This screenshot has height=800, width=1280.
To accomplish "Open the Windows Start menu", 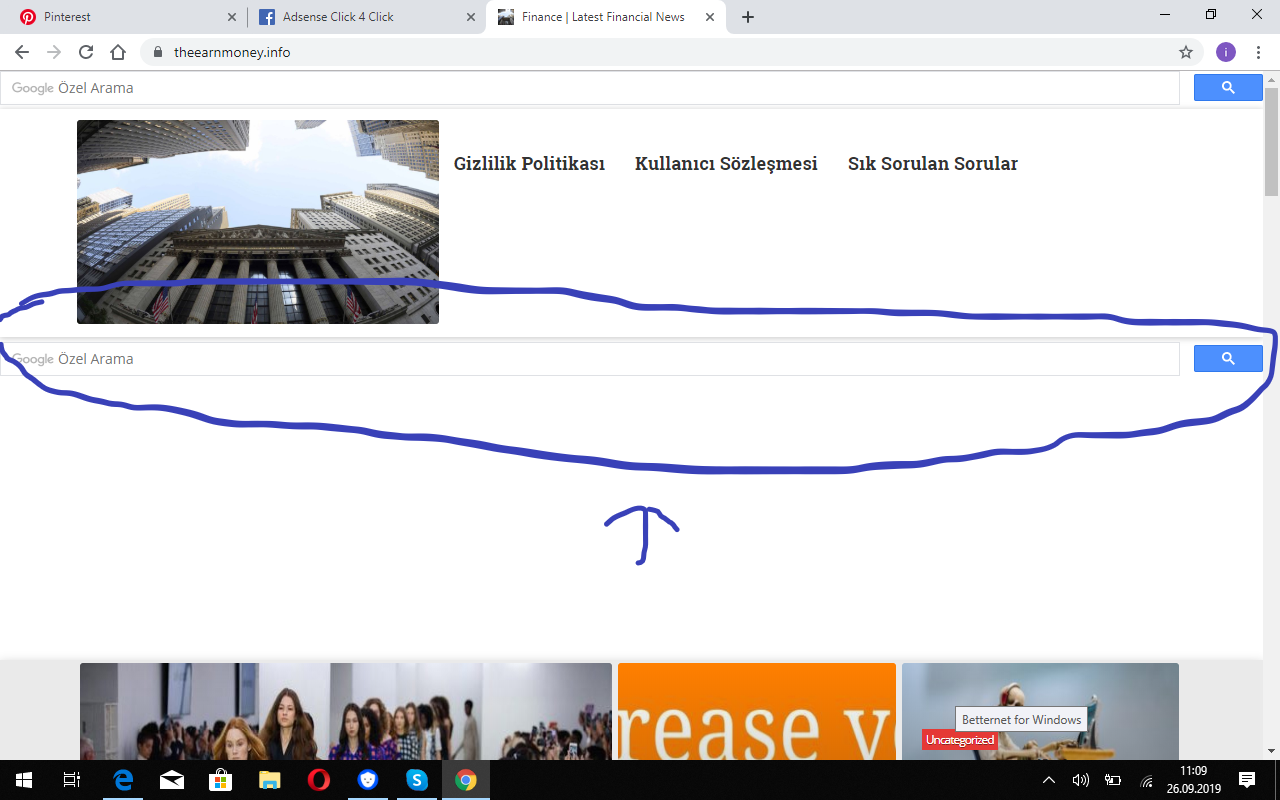I will 24,780.
